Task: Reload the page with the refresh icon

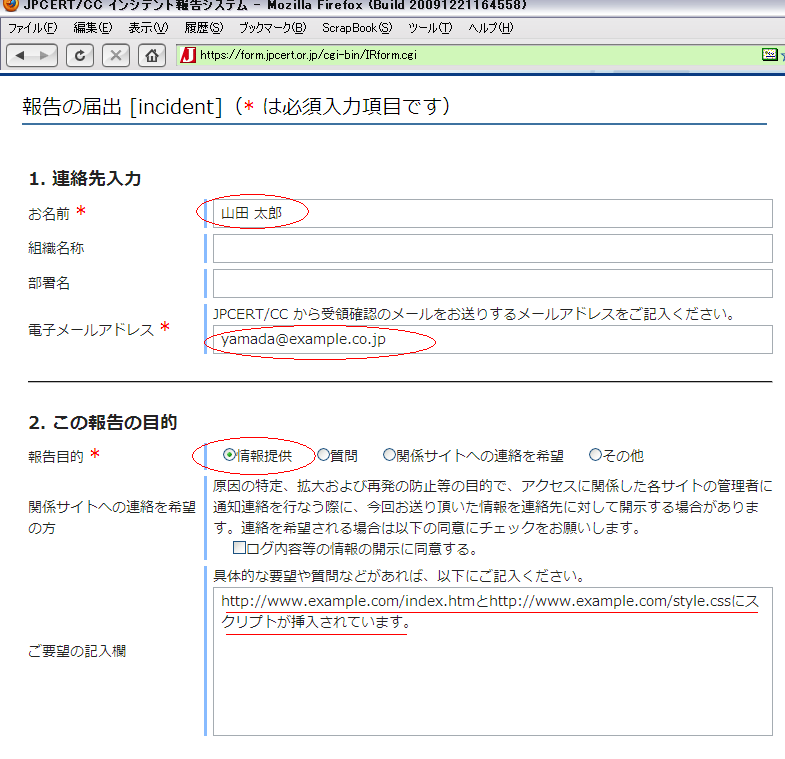Action: pyautogui.click(x=80, y=55)
